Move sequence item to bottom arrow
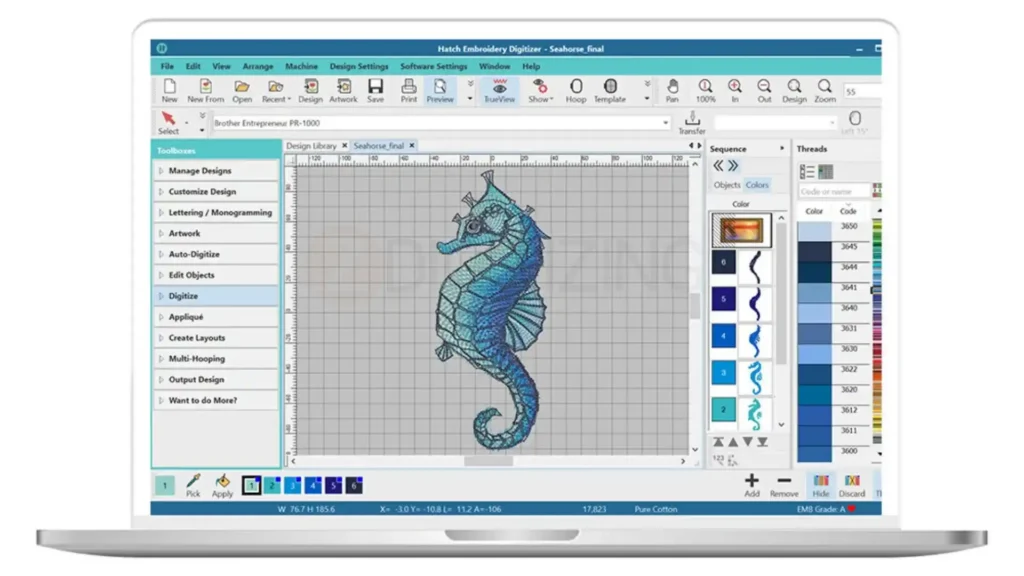Viewport: 1024px width, 576px height. (762, 442)
